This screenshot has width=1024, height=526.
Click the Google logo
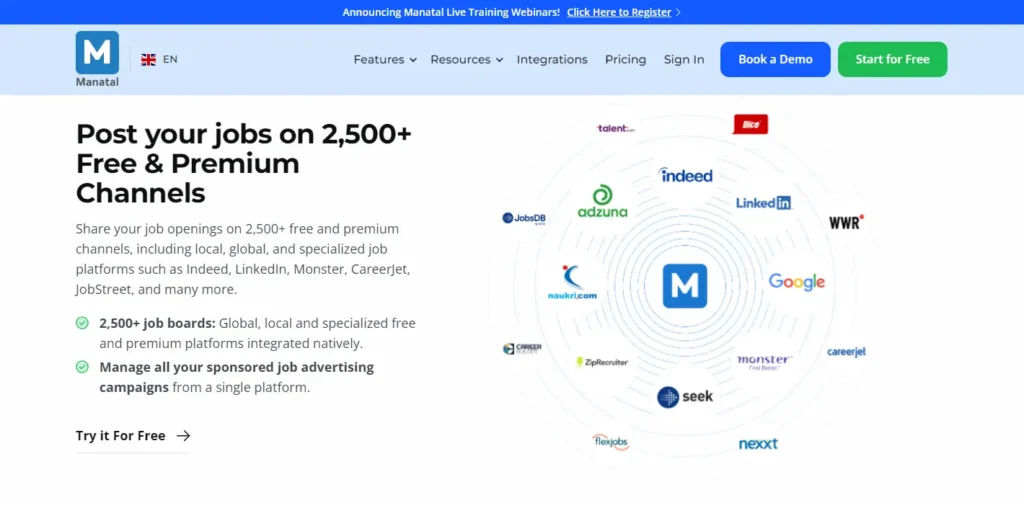(796, 282)
